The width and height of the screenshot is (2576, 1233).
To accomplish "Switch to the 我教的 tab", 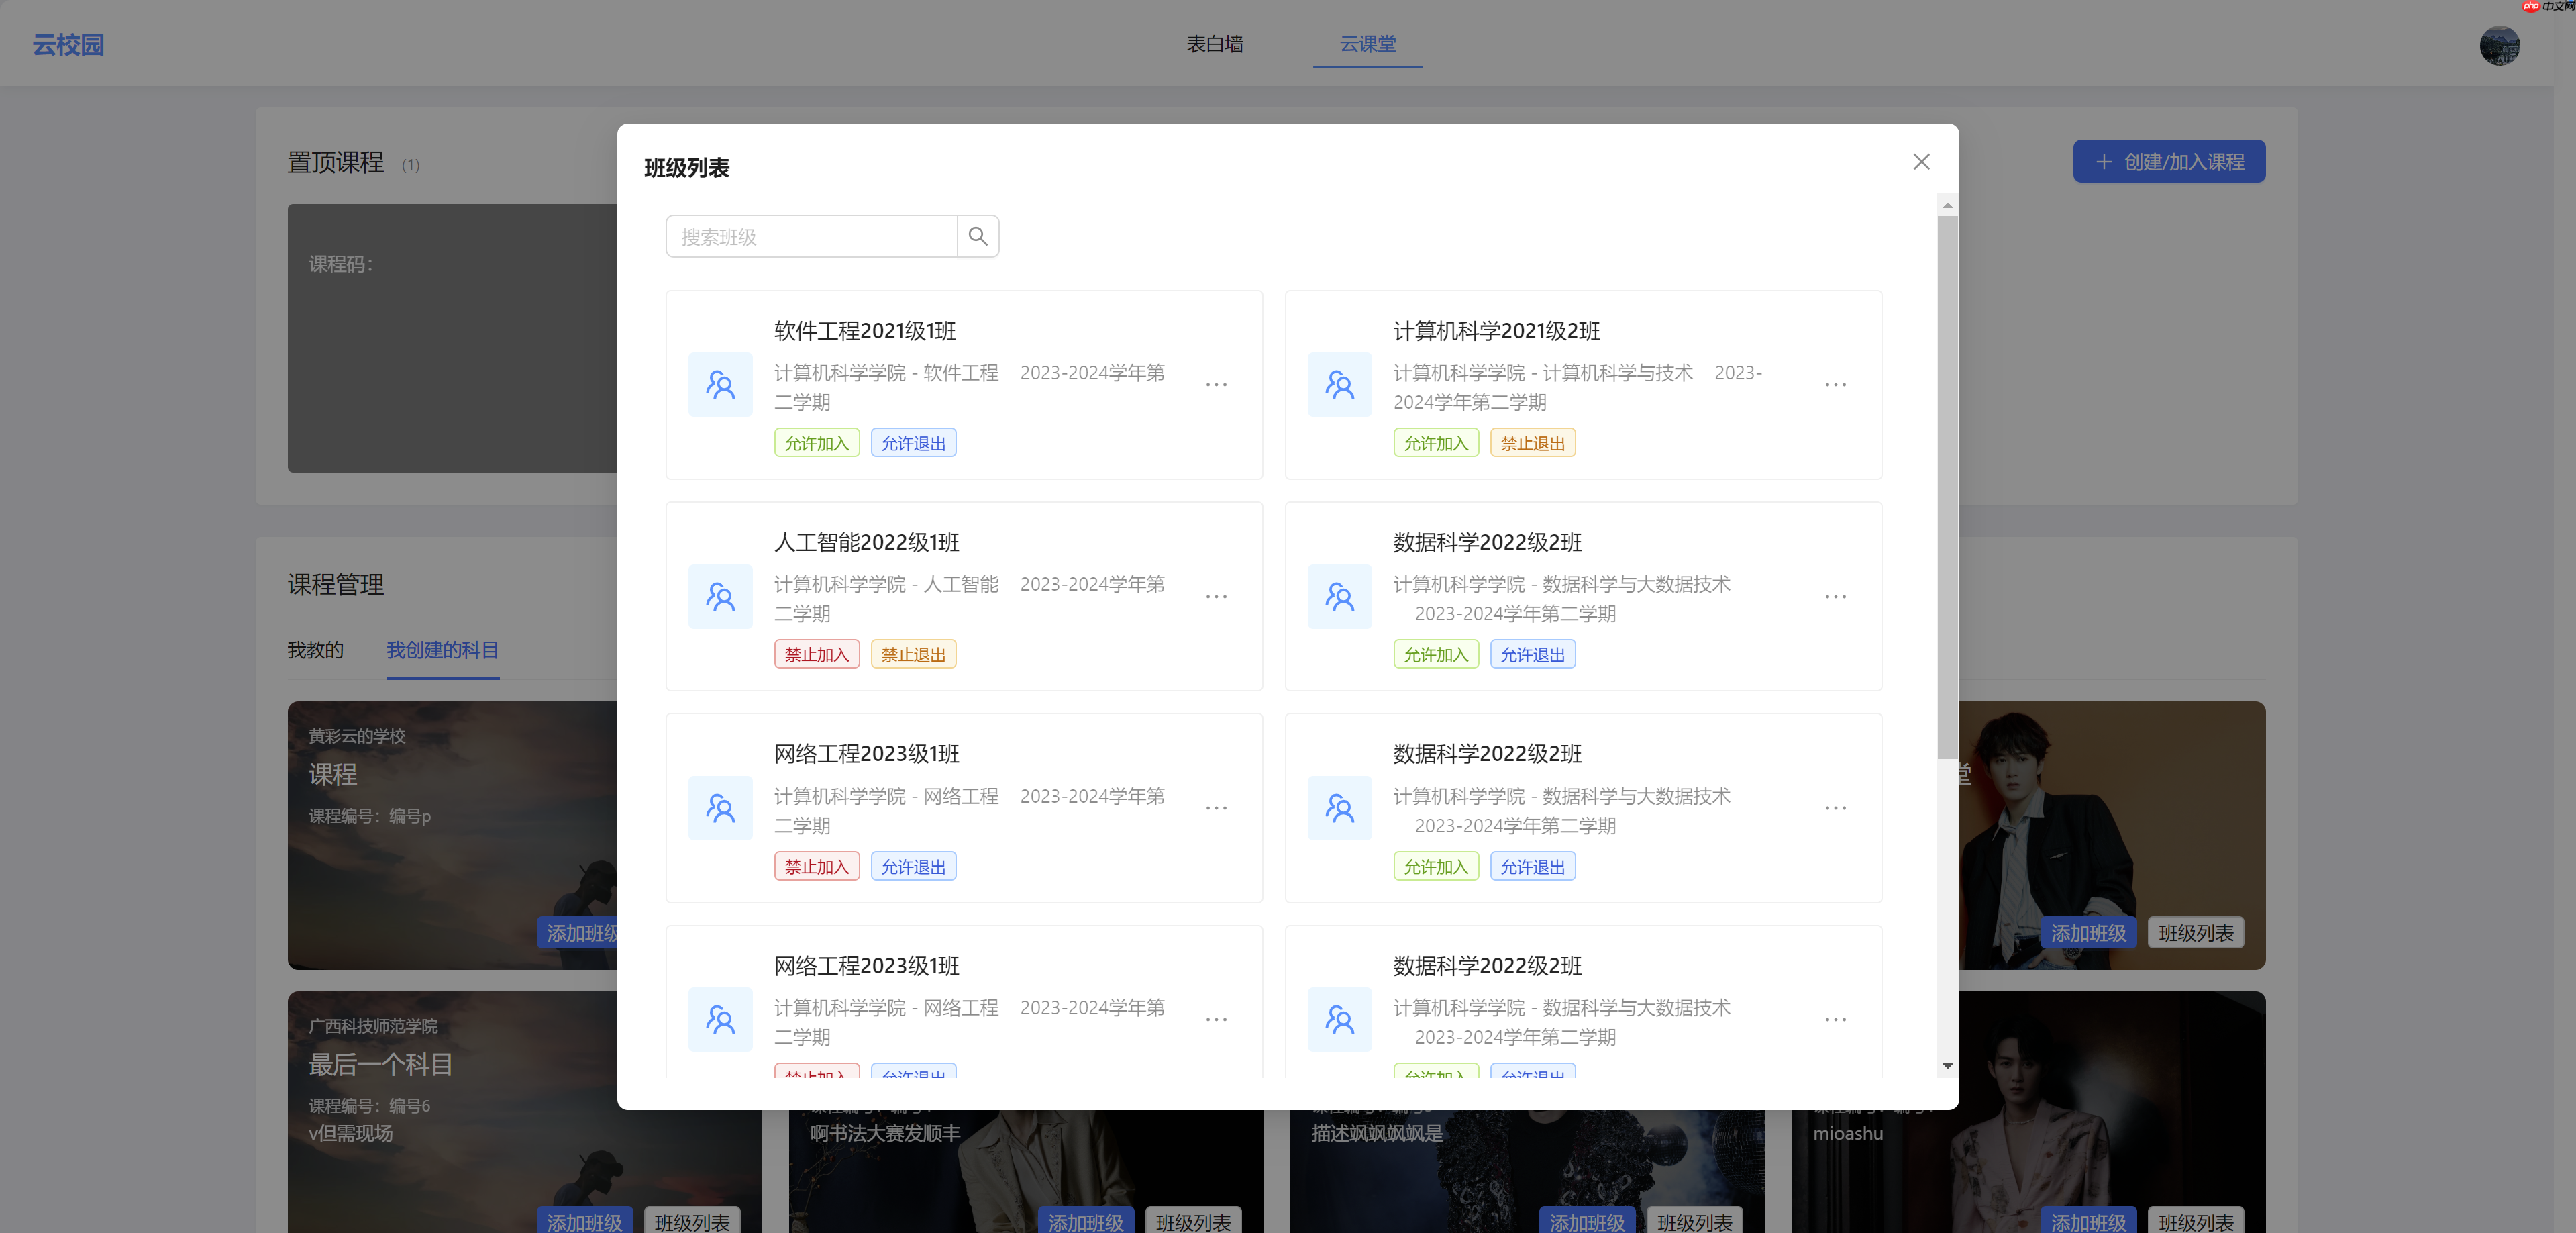I will point(315,650).
